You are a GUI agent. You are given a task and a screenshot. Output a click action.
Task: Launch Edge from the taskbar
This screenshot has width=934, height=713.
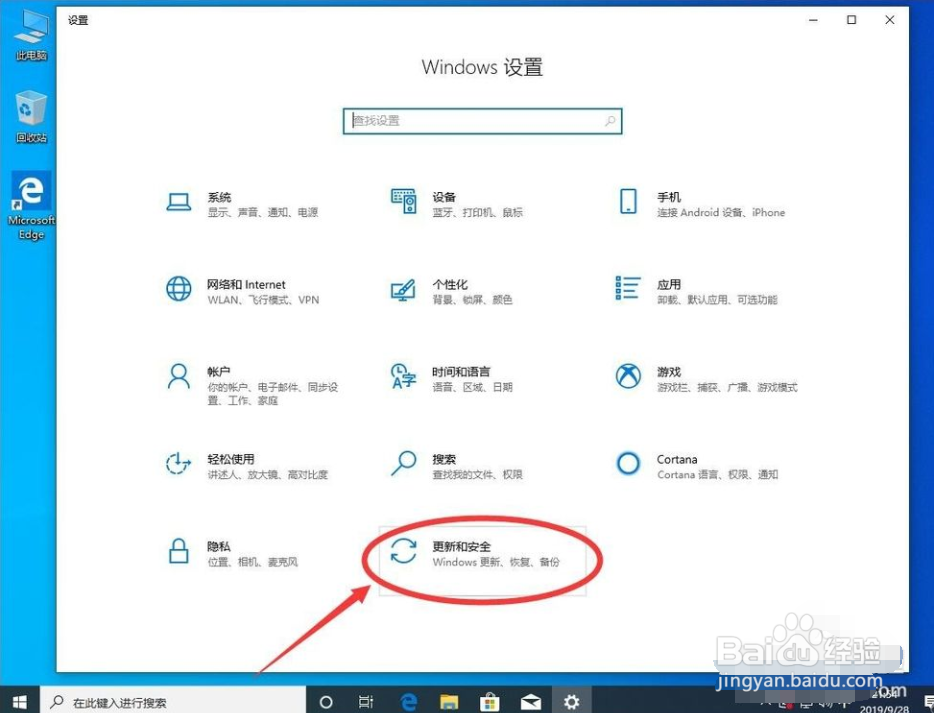pos(409,702)
